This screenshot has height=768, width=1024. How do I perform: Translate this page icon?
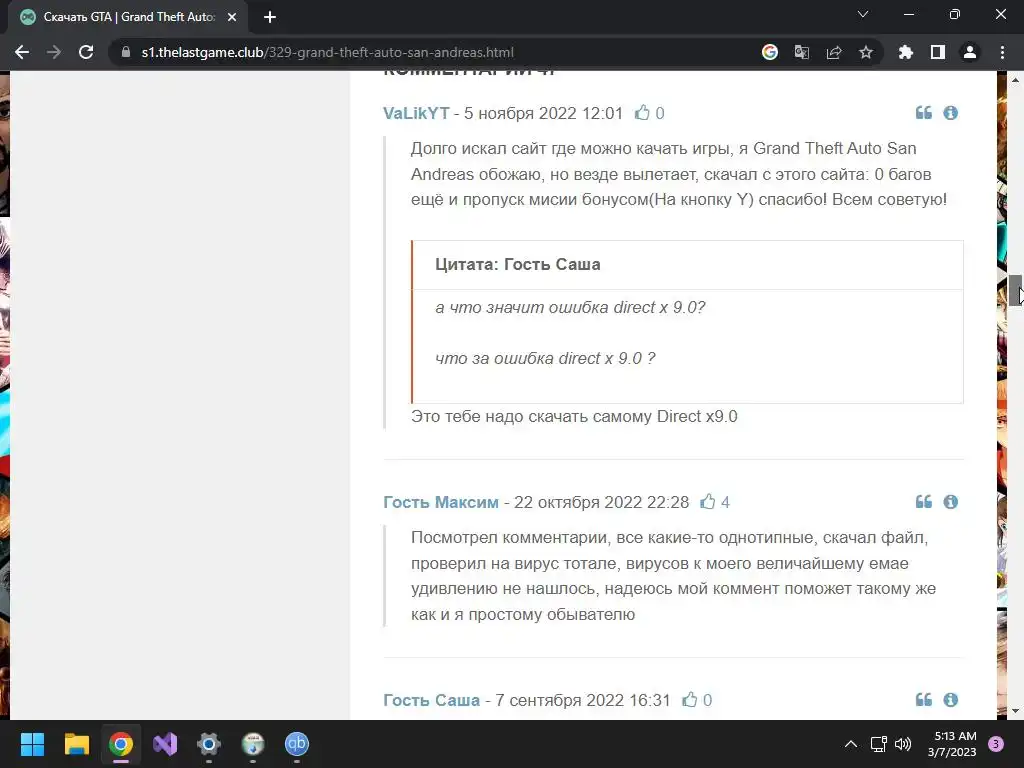(x=802, y=52)
